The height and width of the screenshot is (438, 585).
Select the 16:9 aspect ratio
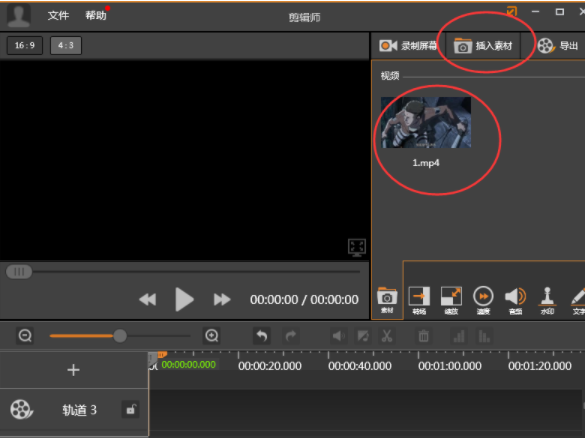[25, 46]
